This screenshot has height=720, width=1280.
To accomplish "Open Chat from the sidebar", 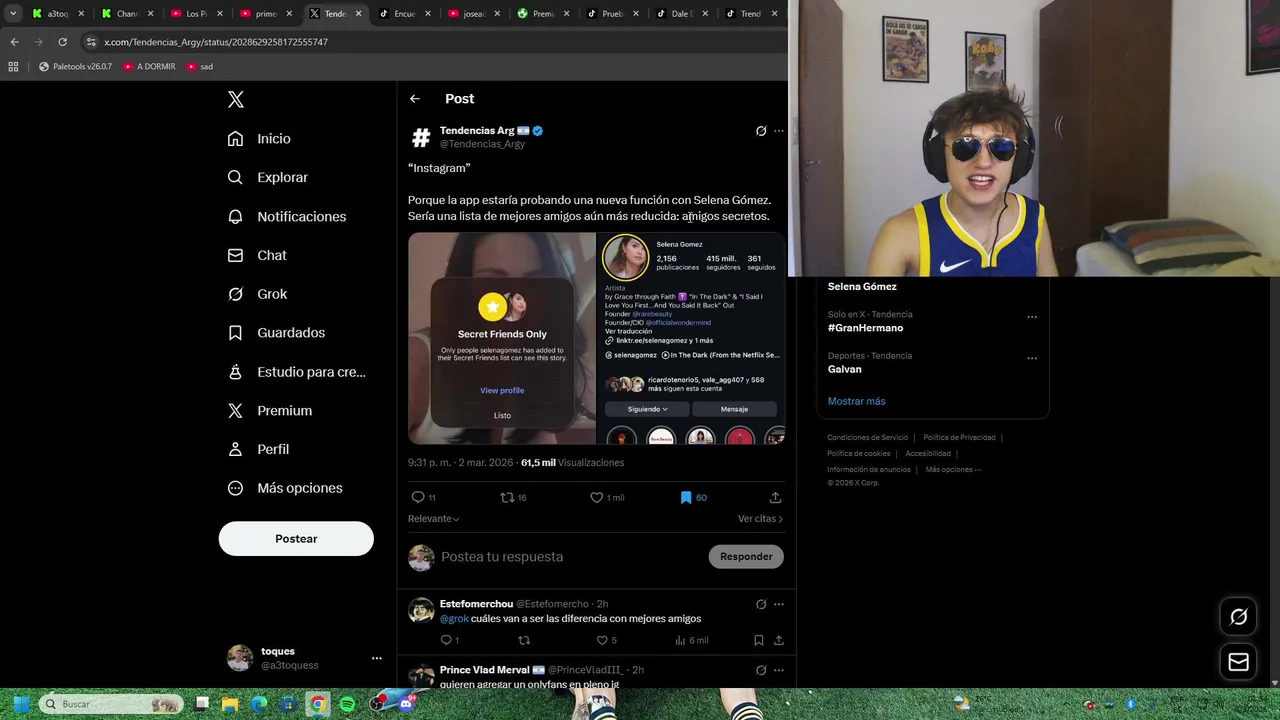I will point(257,255).
